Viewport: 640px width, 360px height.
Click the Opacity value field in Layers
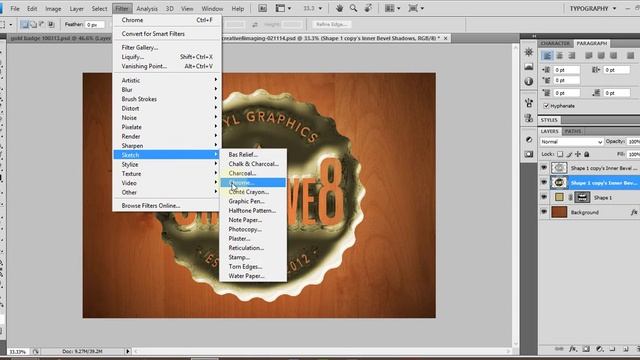633,142
